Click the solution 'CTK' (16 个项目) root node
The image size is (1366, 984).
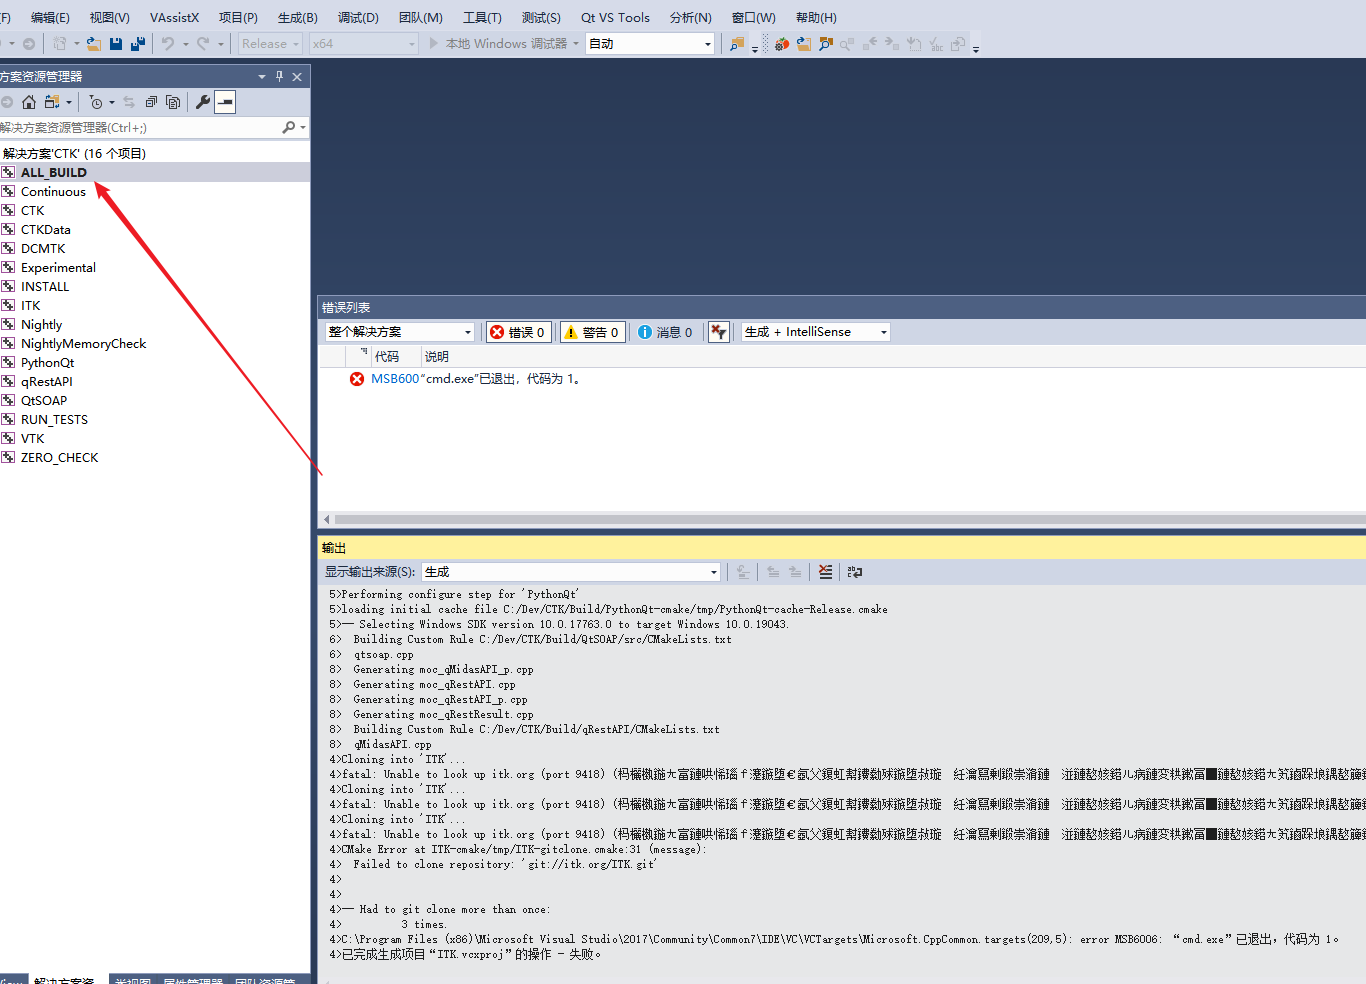click(x=75, y=153)
